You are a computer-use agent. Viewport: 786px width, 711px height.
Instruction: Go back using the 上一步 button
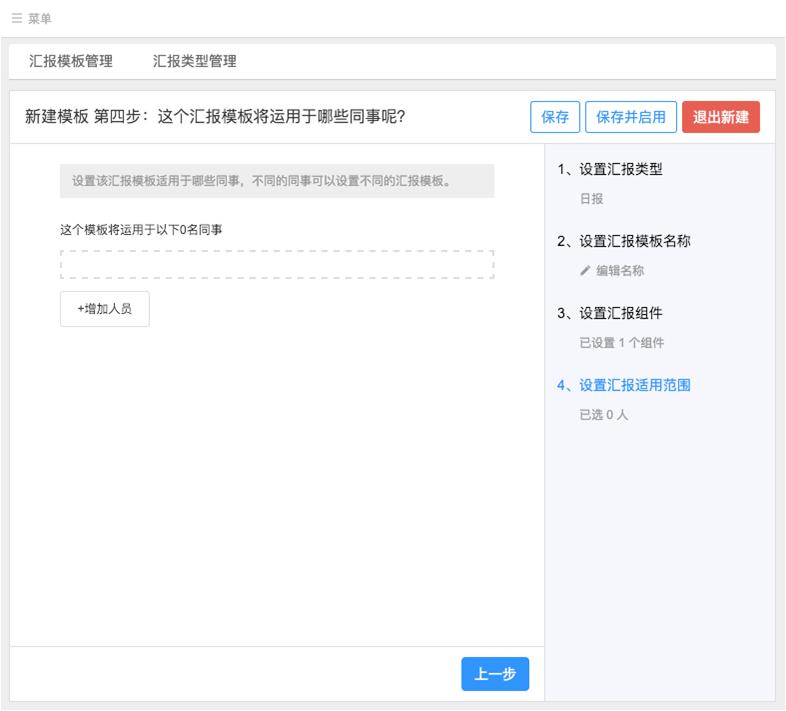coord(495,674)
